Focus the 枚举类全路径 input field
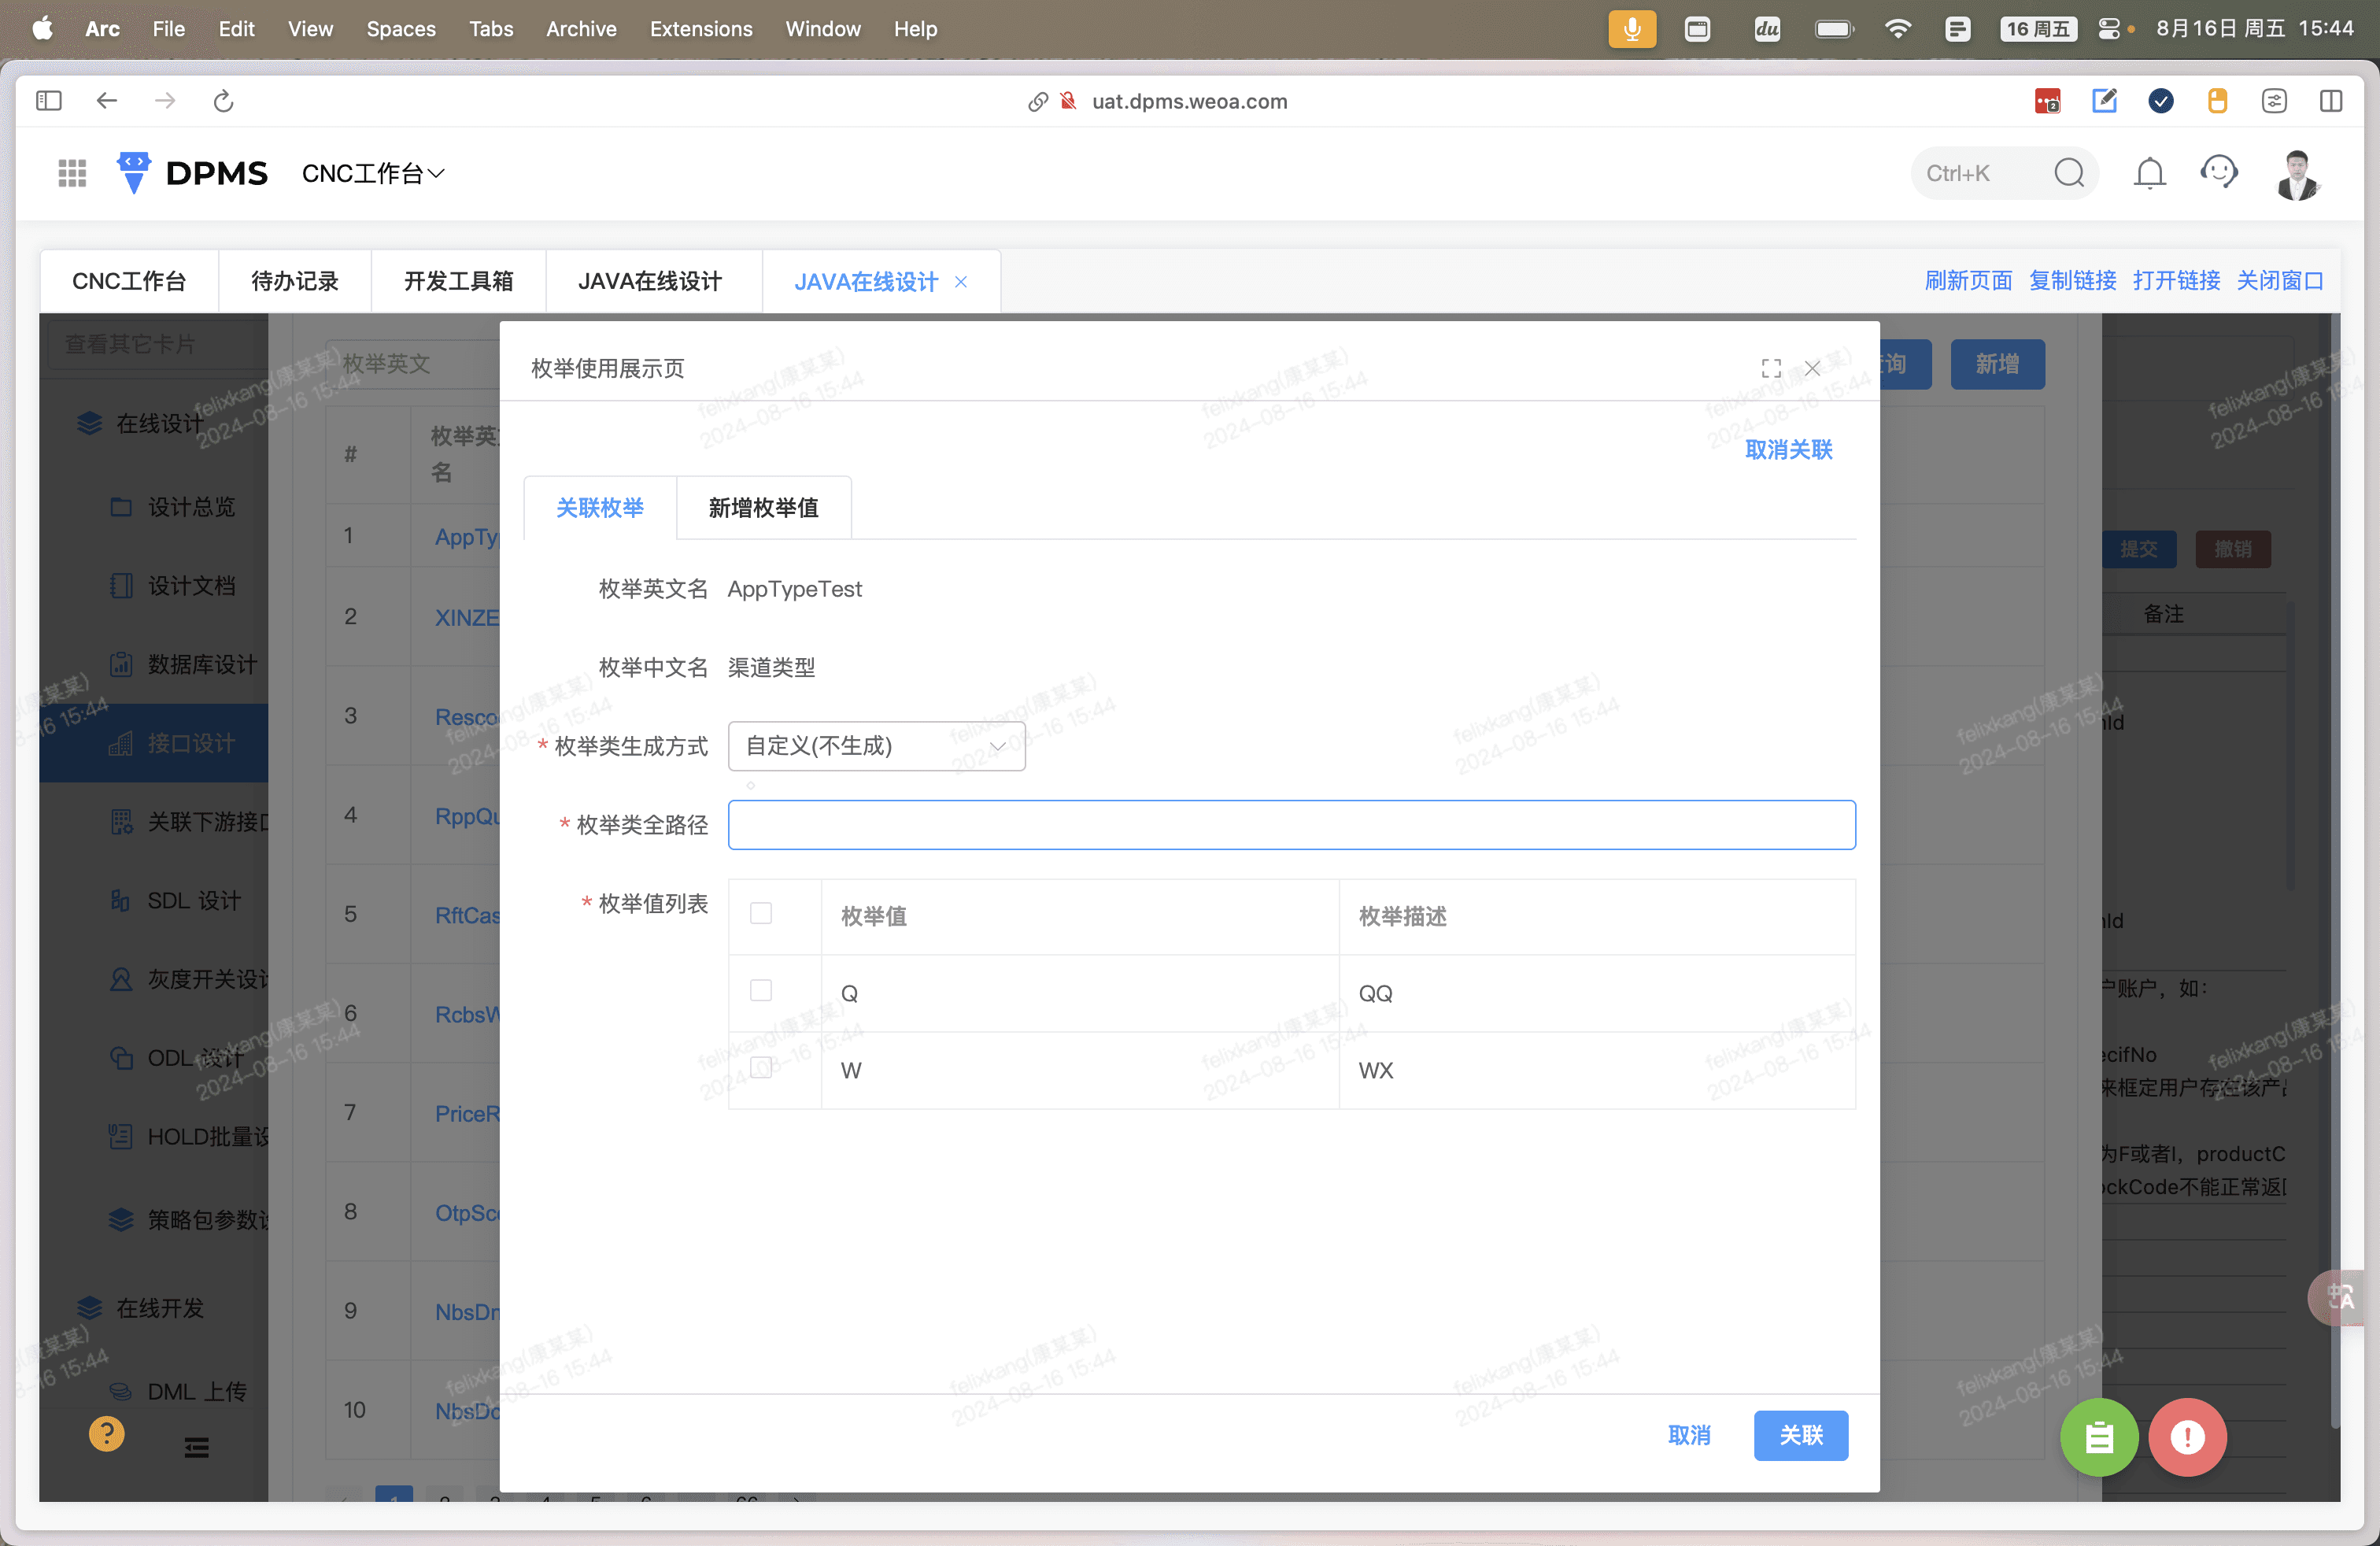 (x=1292, y=825)
